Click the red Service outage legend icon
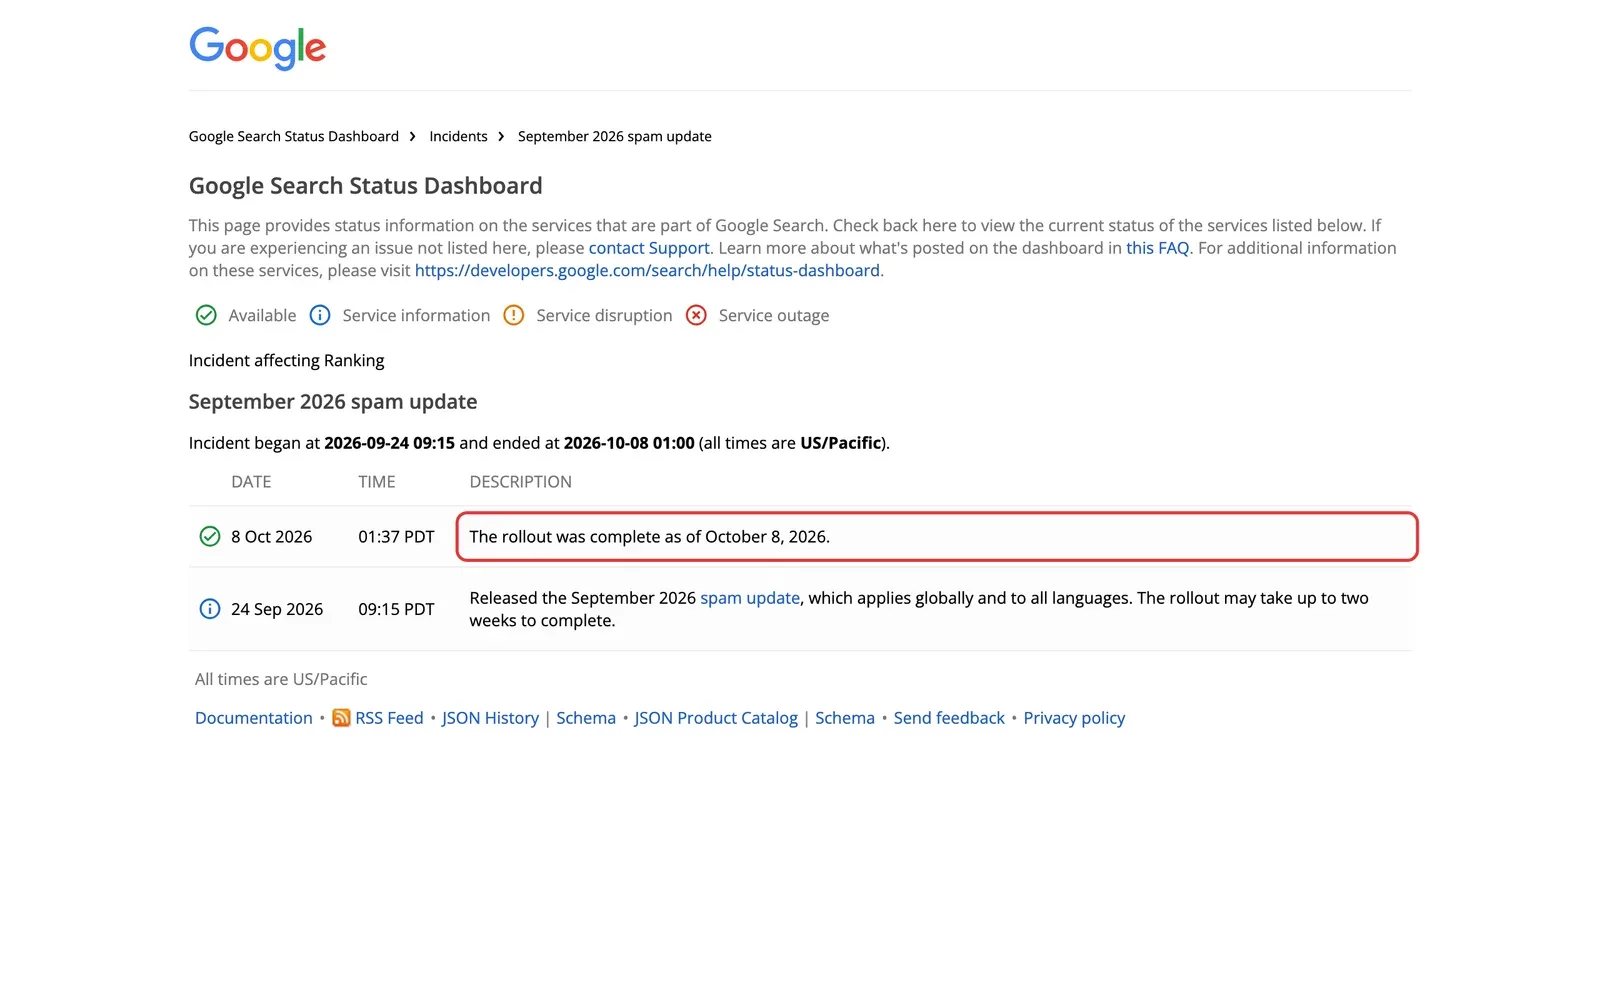This screenshot has height=1000, width=1600. (x=696, y=315)
